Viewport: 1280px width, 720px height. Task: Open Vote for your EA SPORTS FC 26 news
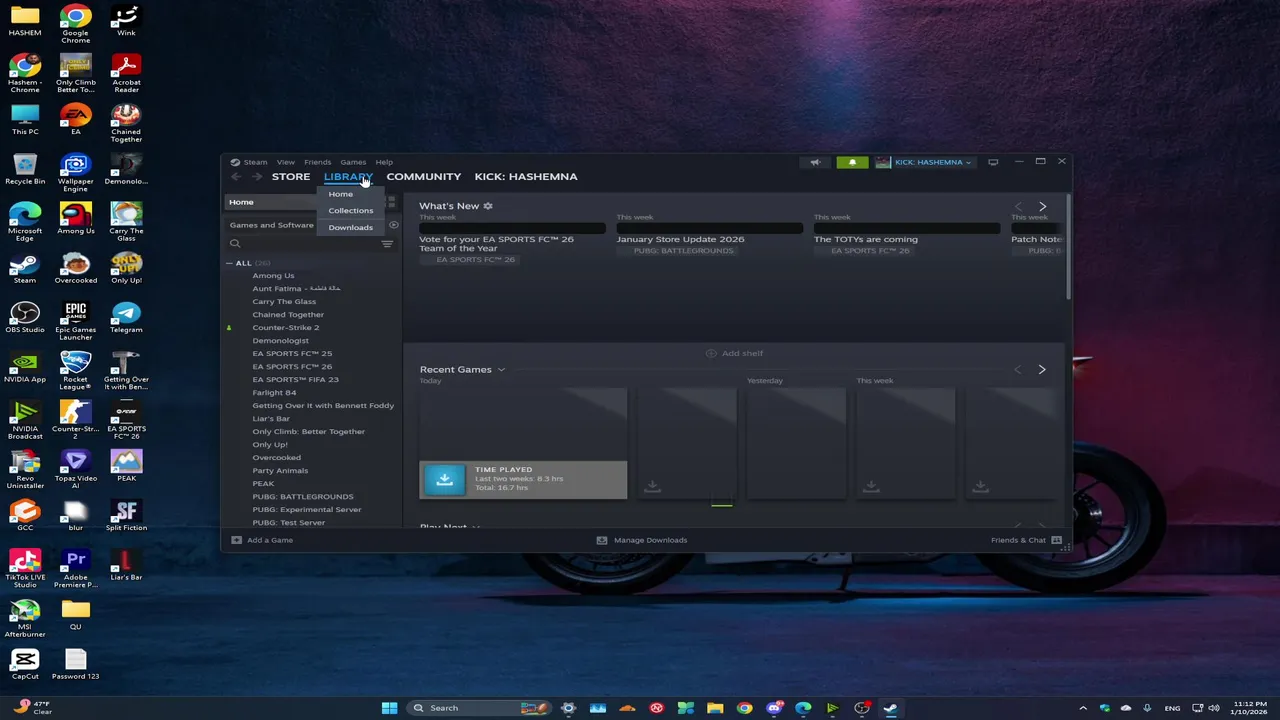pyautogui.click(x=497, y=244)
